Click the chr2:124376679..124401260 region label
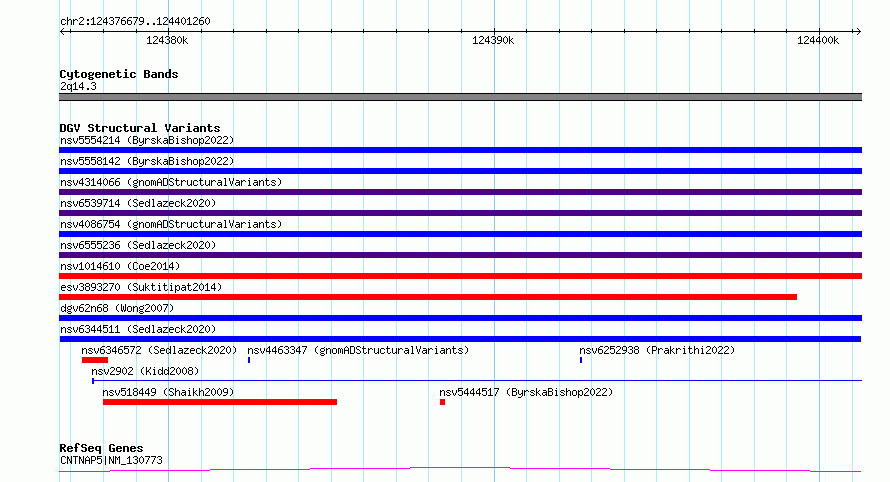The image size is (890, 482). [x=135, y=21]
